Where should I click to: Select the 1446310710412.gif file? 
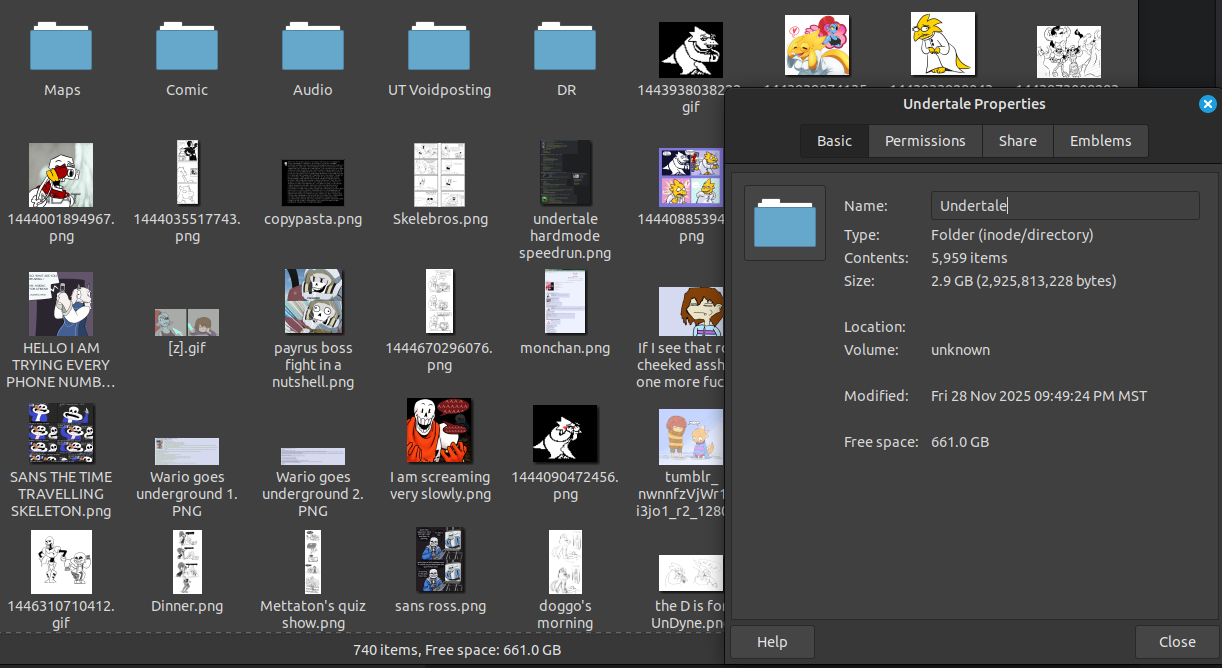click(x=61, y=562)
